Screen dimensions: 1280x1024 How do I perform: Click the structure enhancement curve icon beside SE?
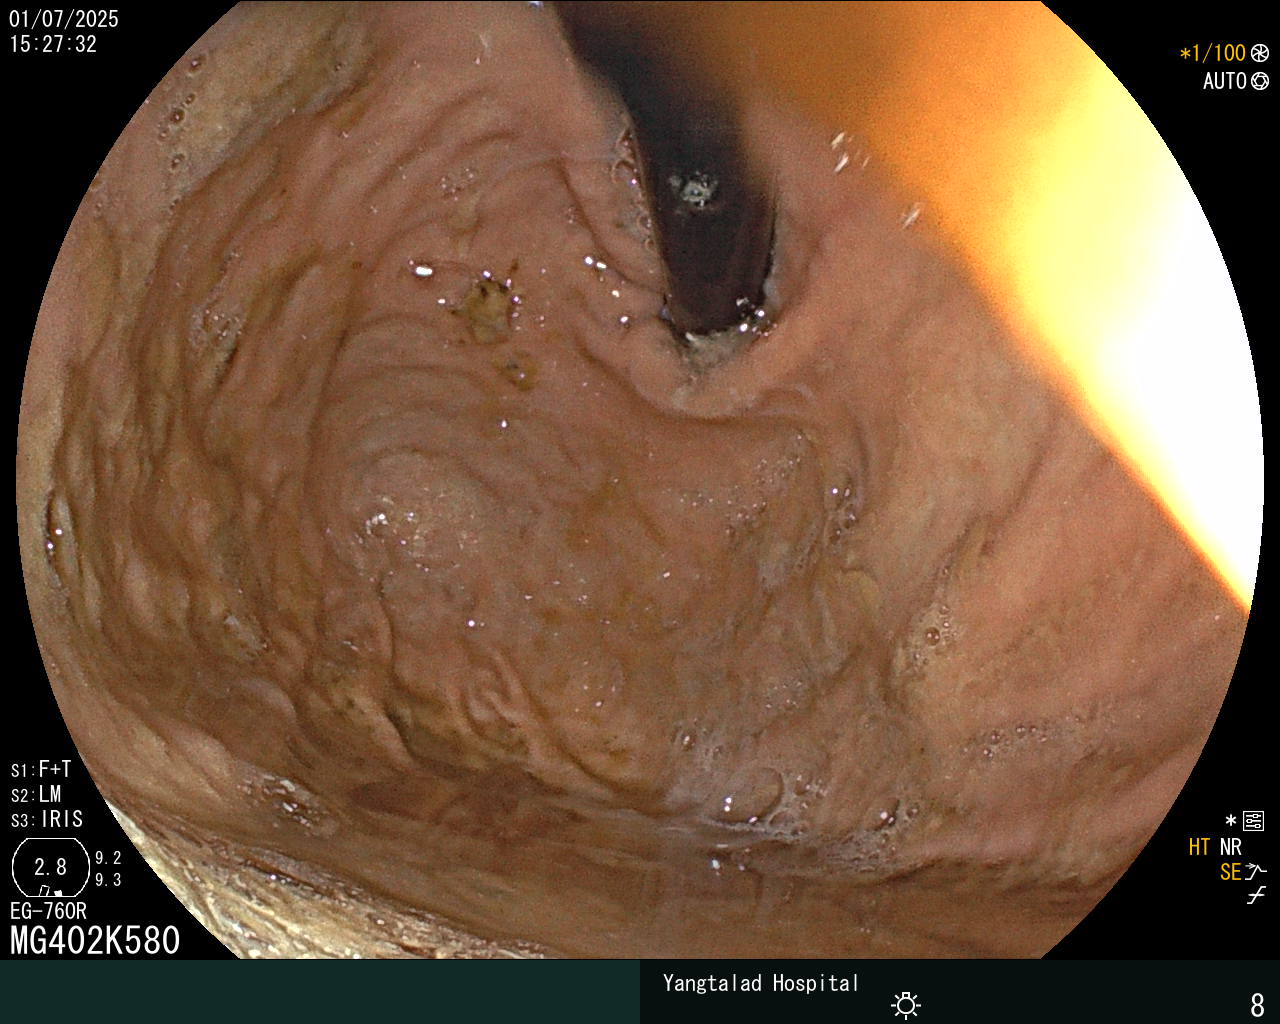[1256, 872]
